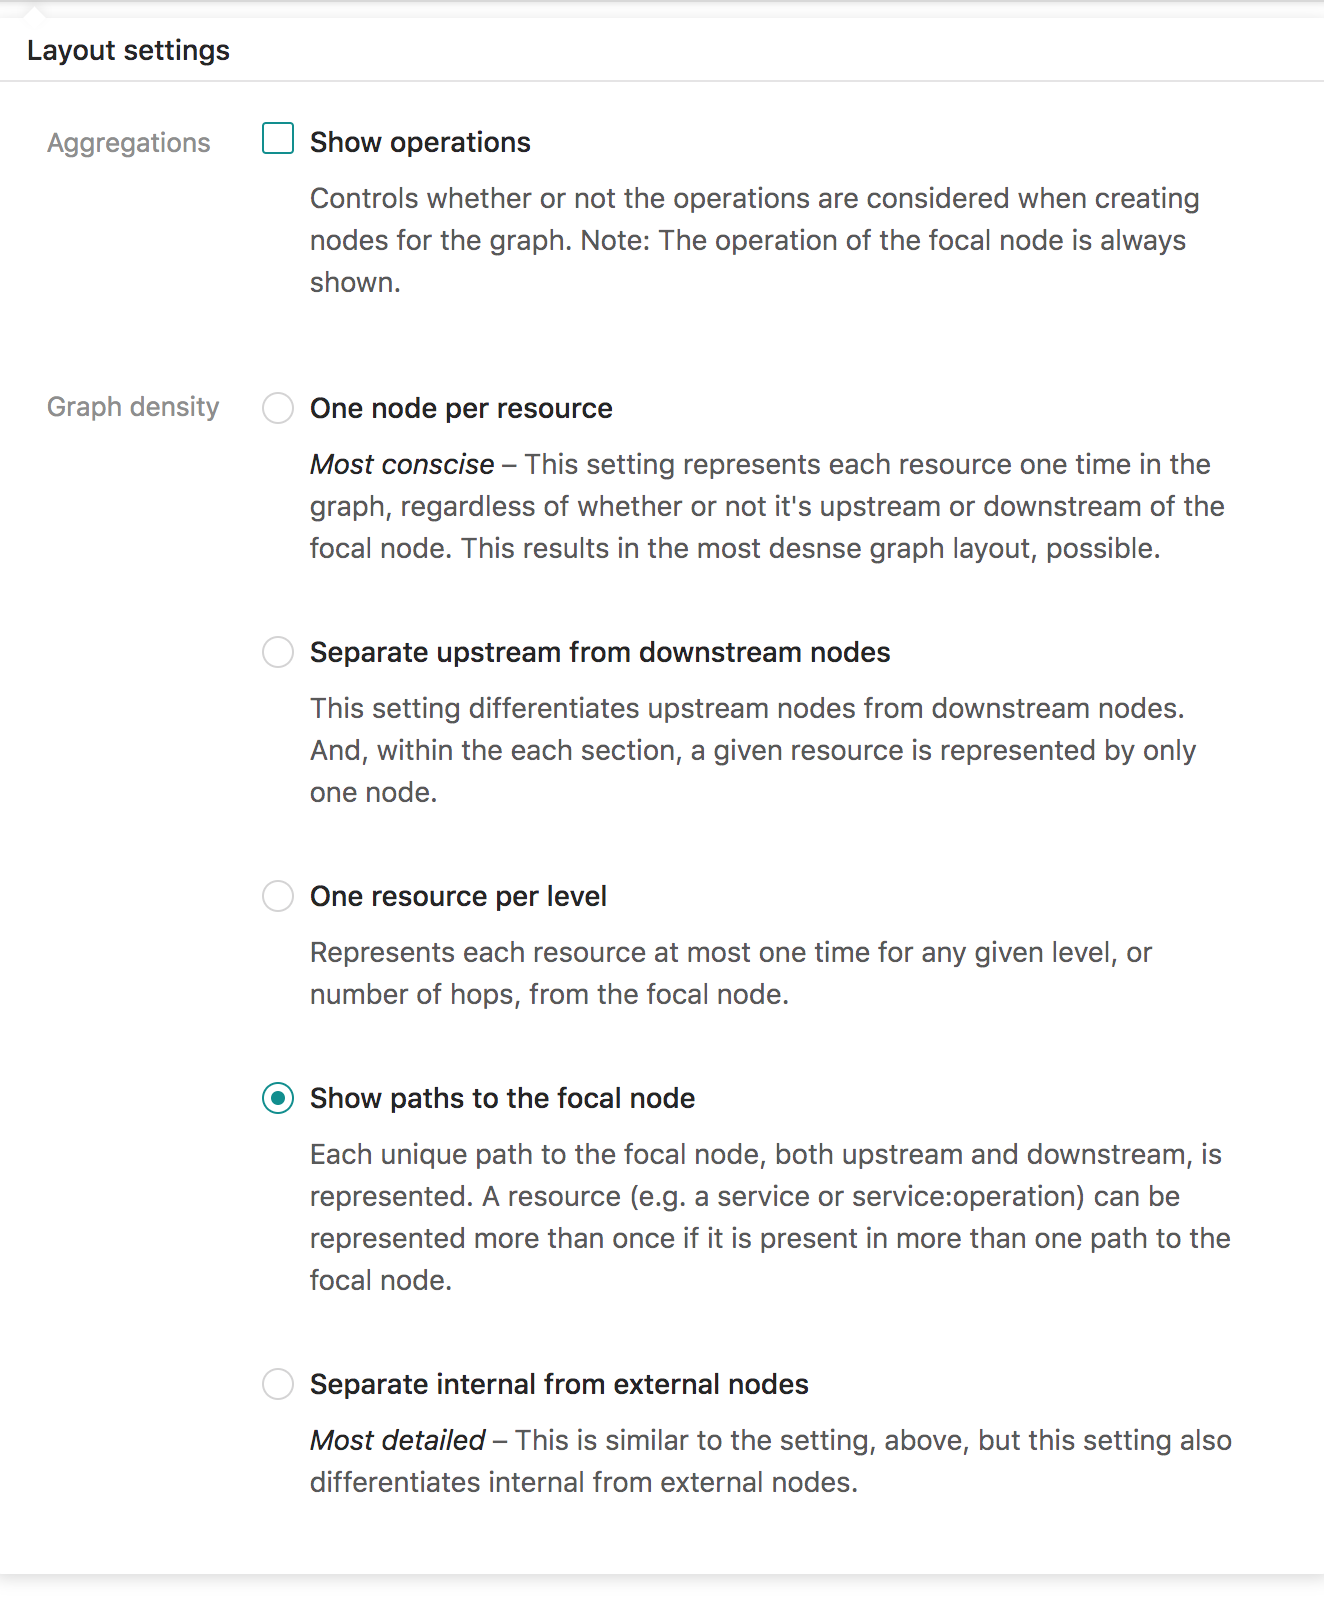
Task: Click 'Separate internal from external nodes' label text
Action: 559,1384
